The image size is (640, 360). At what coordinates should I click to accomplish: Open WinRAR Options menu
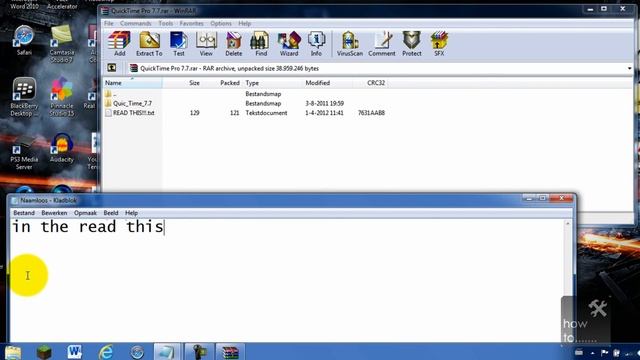coord(221,23)
